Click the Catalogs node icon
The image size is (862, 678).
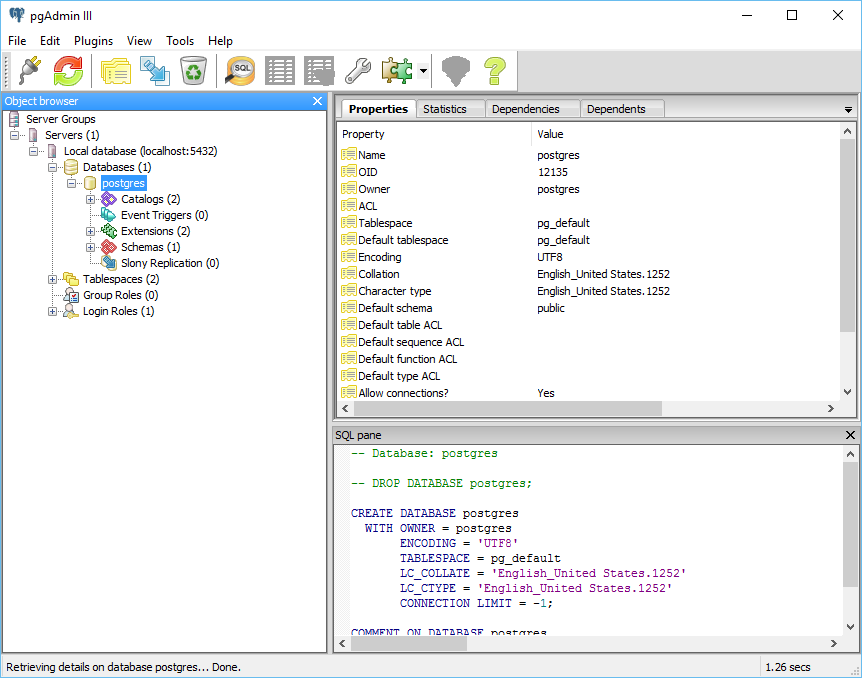109,199
